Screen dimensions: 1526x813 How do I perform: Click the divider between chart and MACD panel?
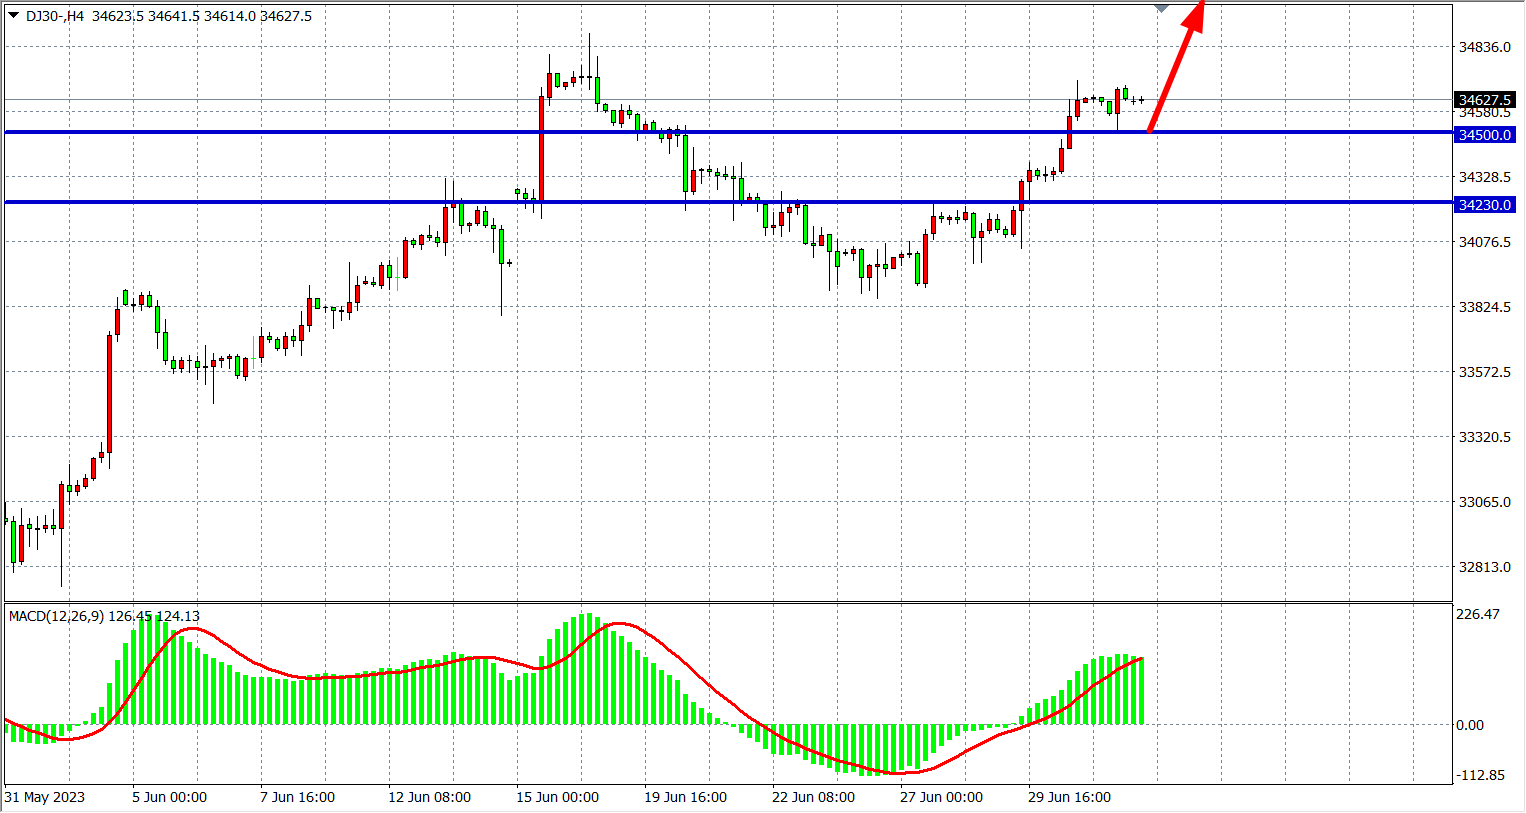coord(728,602)
